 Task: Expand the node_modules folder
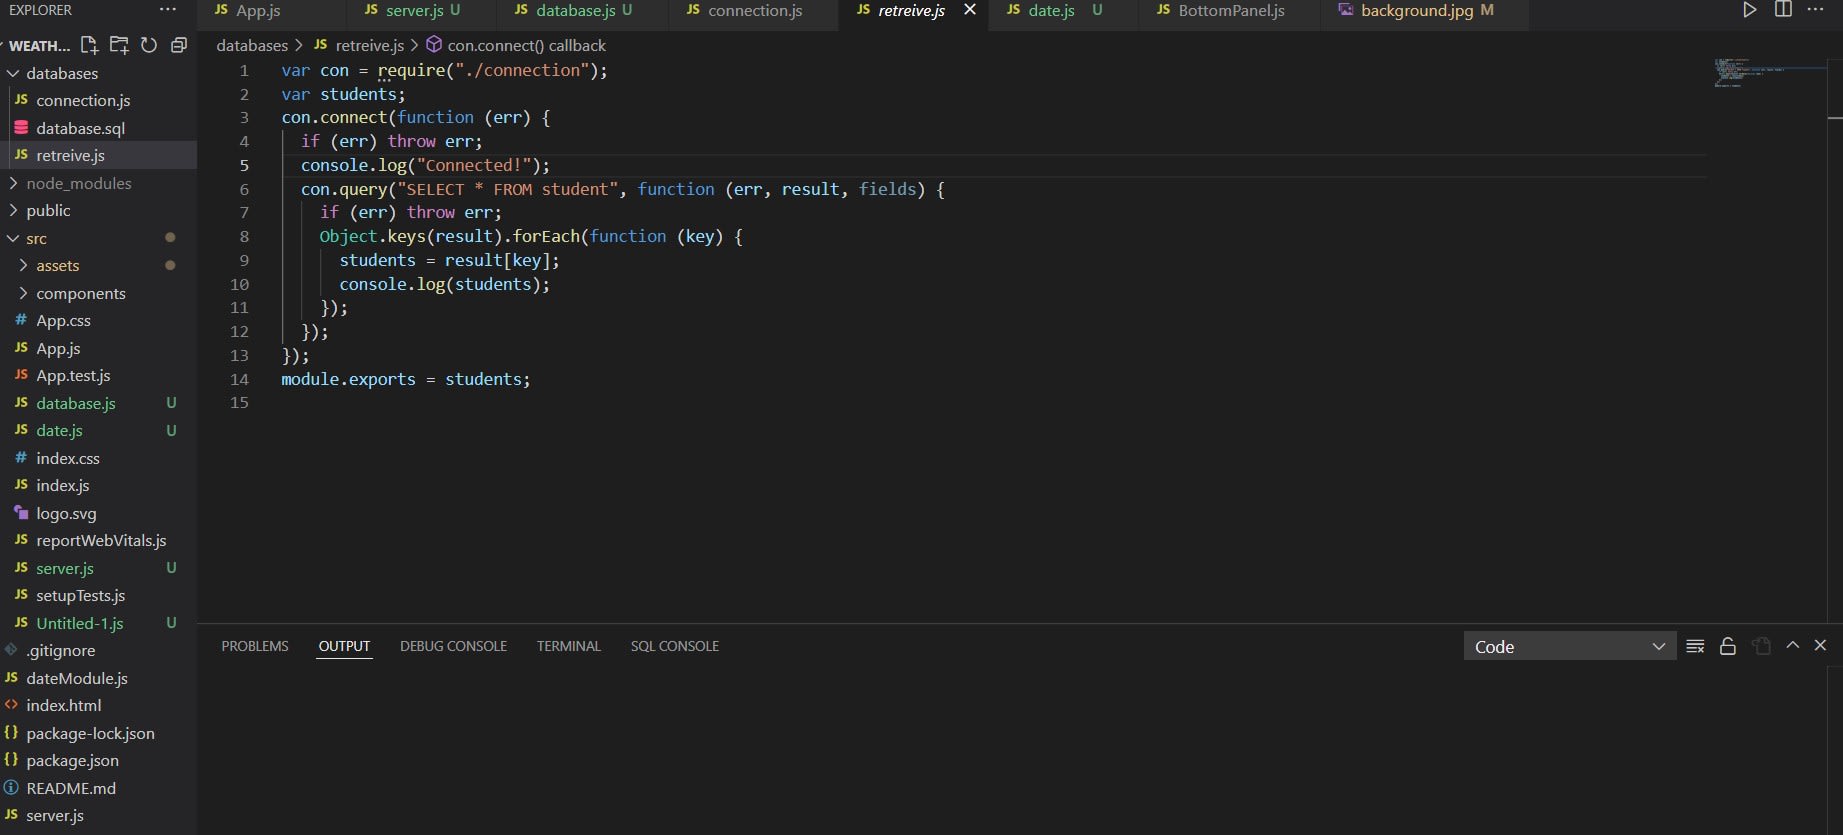[x=78, y=183]
